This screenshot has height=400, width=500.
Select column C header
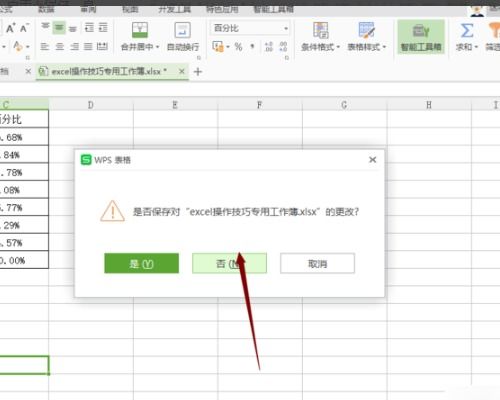tap(24, 105)
